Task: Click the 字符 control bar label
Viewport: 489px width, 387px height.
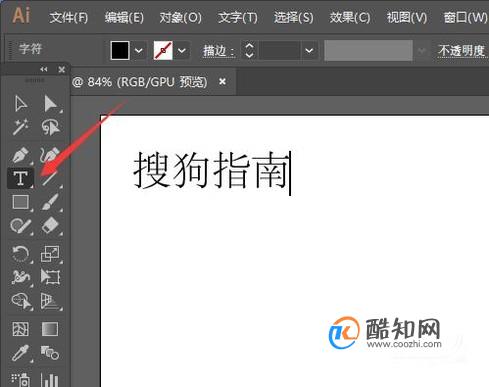Action: [31, 49]
